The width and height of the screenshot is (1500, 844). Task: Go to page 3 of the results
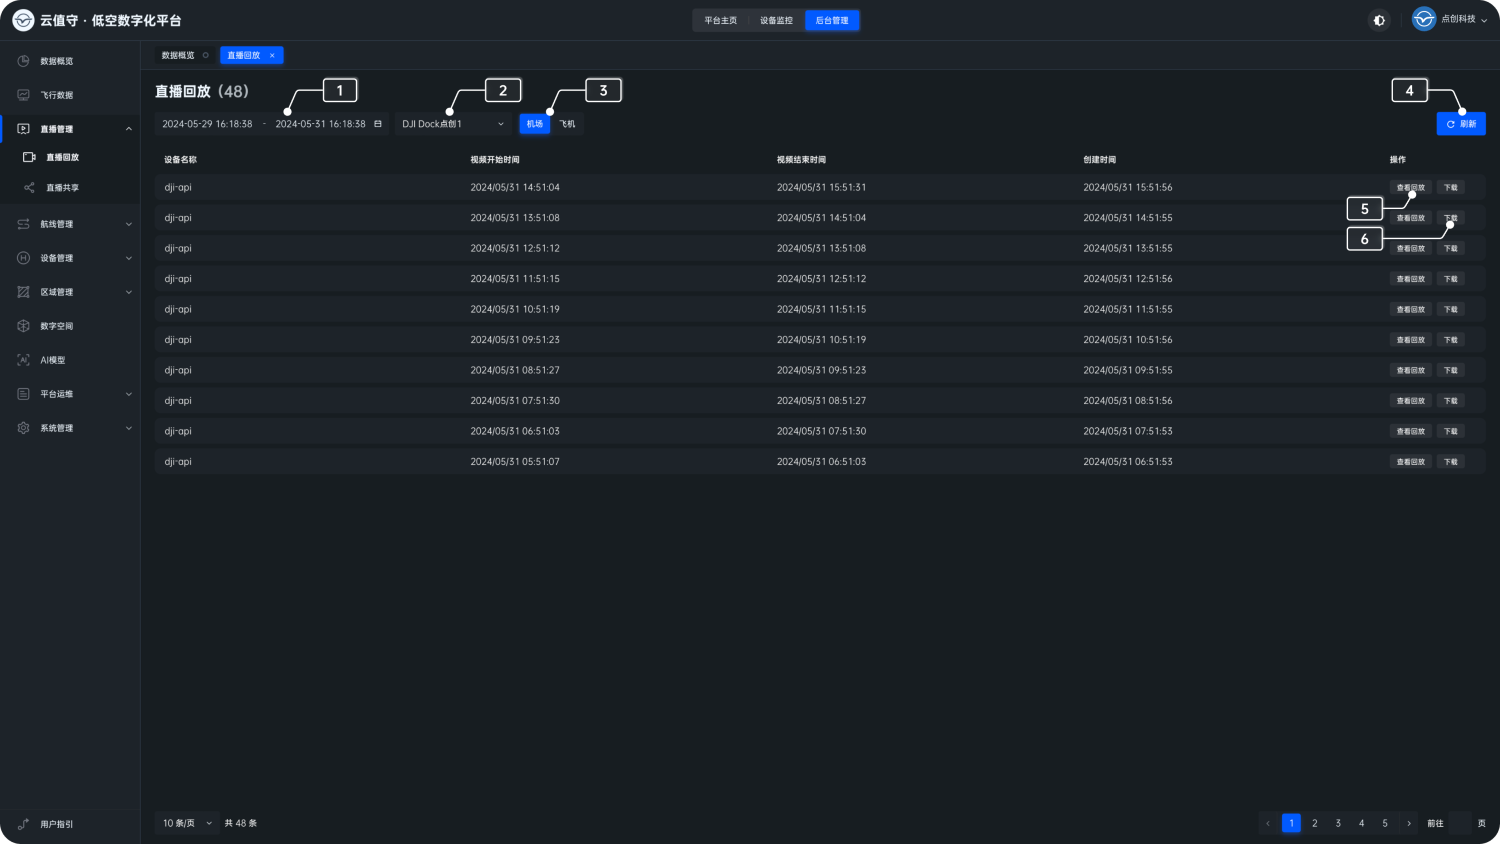[x=1338, y=823]
